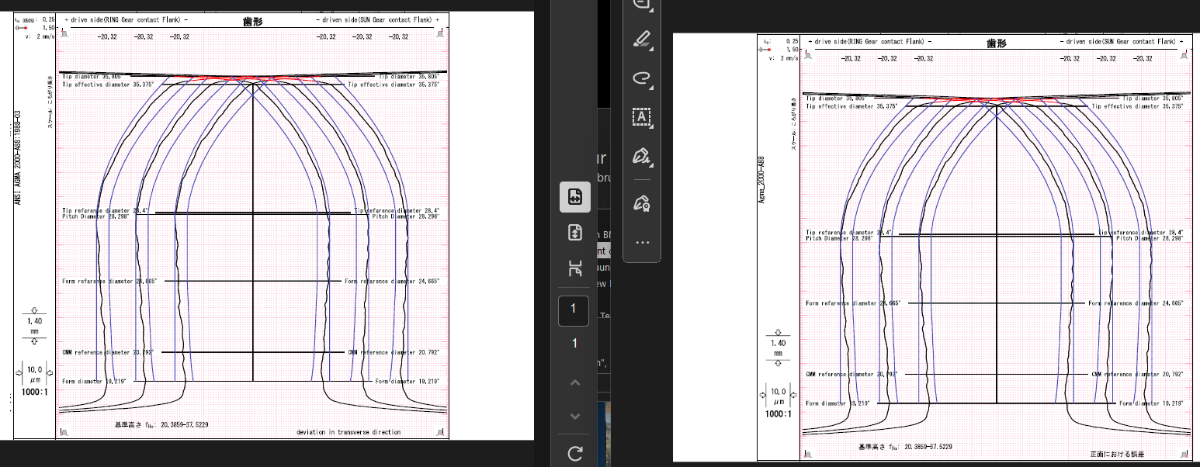Screen dimensions: 1200x467
Task: Click 'deviation in transverse direction' label
Action: 348,432
